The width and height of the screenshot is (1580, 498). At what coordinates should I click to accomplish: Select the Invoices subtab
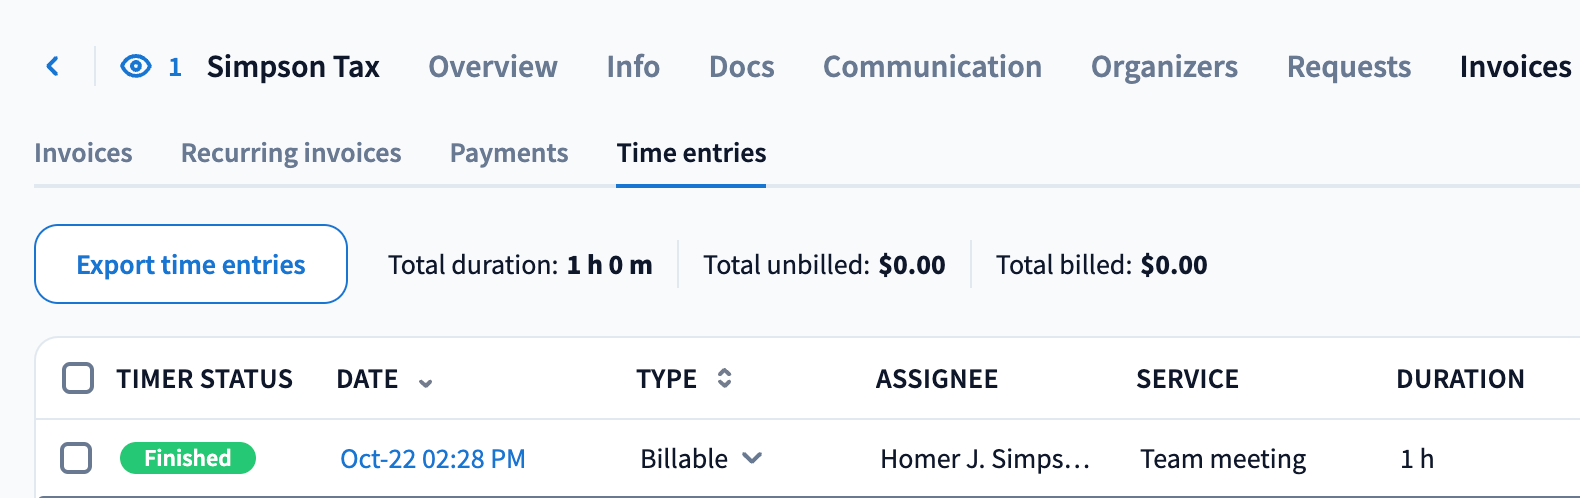point(83,153)
